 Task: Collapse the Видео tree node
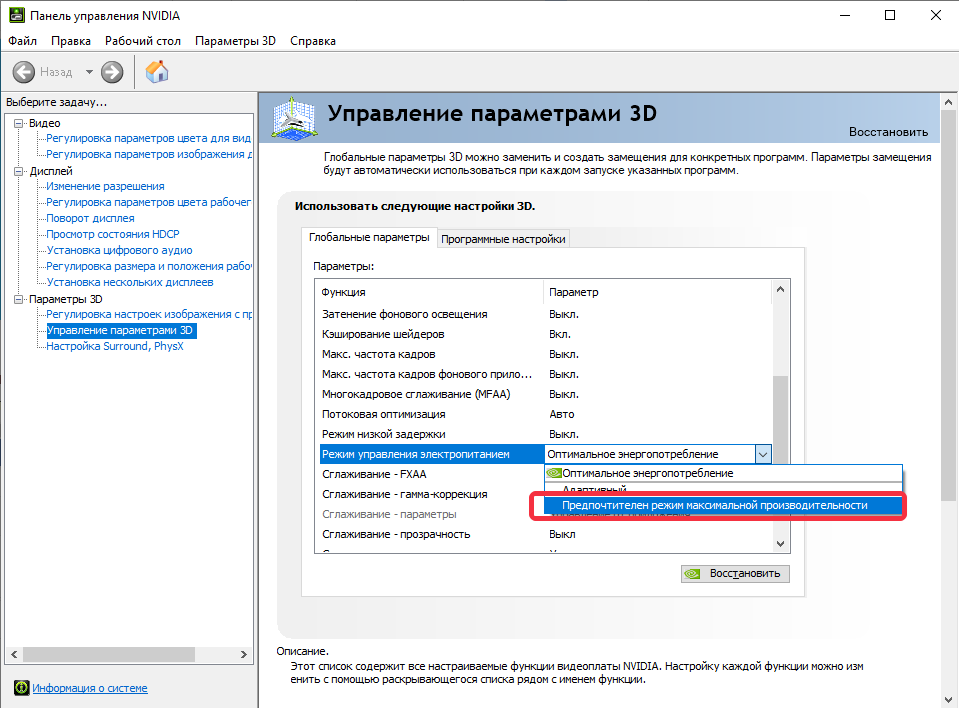click(x=18, y=124)
